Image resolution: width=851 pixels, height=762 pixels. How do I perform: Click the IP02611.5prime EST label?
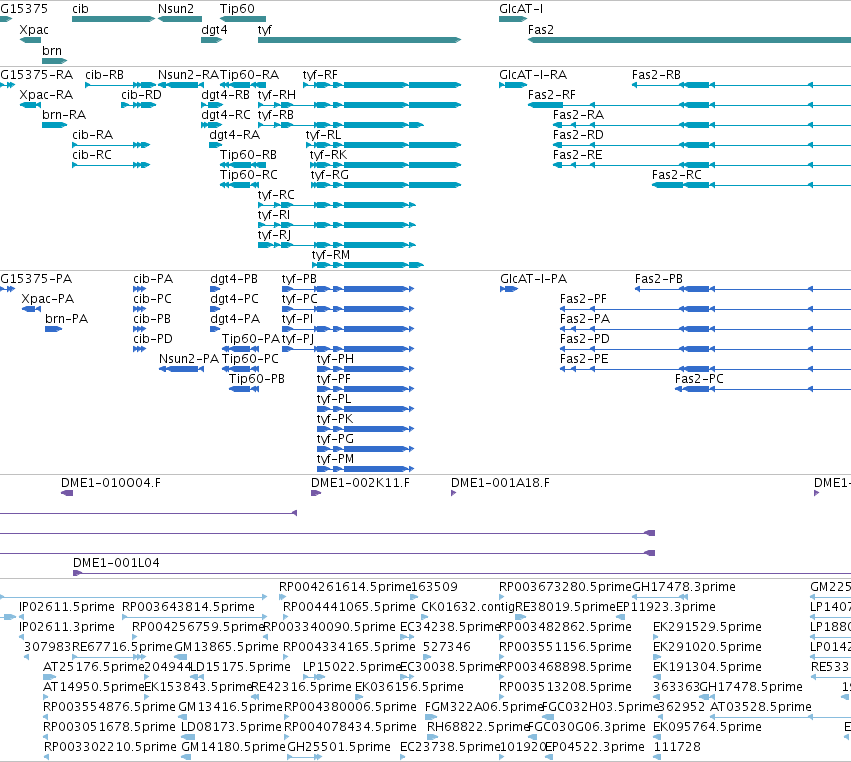(67, 607)
